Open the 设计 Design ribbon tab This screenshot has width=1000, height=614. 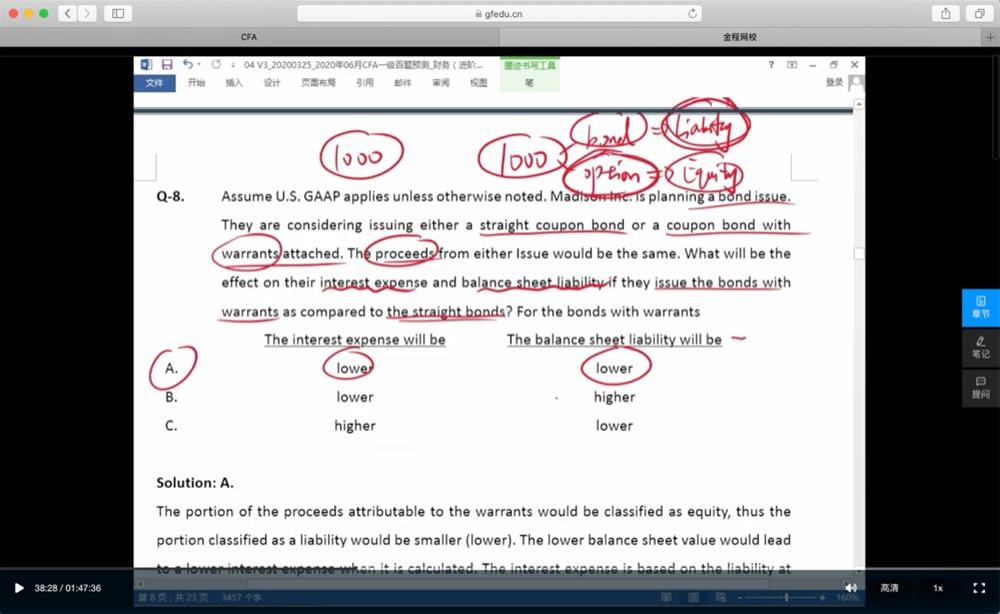(x=272, y=83)
